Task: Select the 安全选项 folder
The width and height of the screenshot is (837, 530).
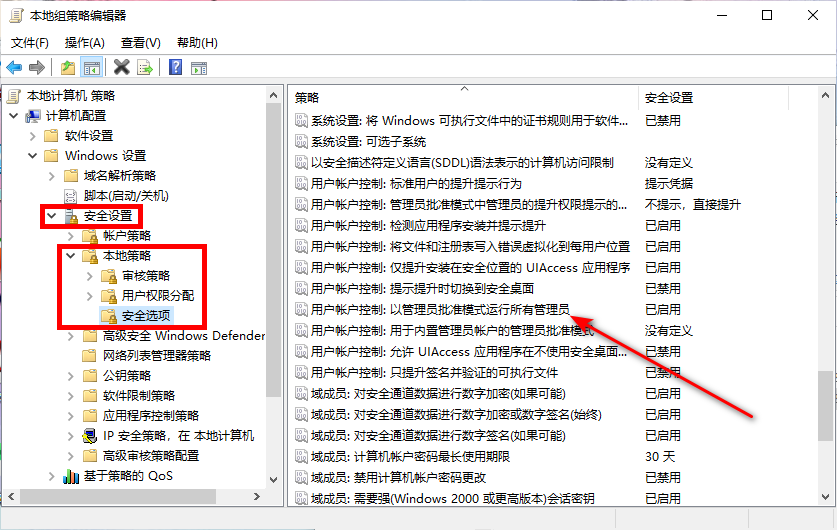Action: point(146,315)
